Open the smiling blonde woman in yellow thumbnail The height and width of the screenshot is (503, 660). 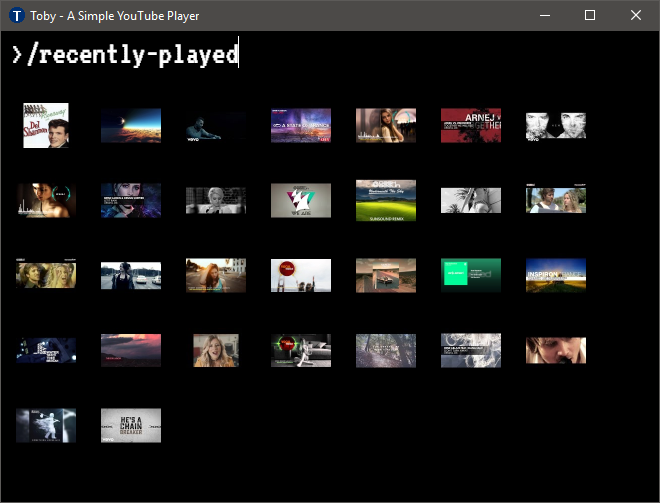(x=216, y=350)
